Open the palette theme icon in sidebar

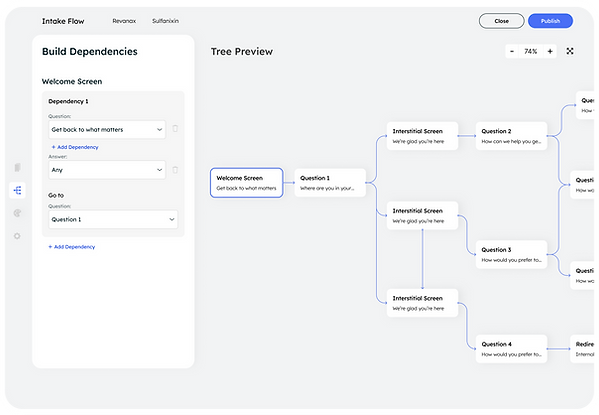click(17, 213)
